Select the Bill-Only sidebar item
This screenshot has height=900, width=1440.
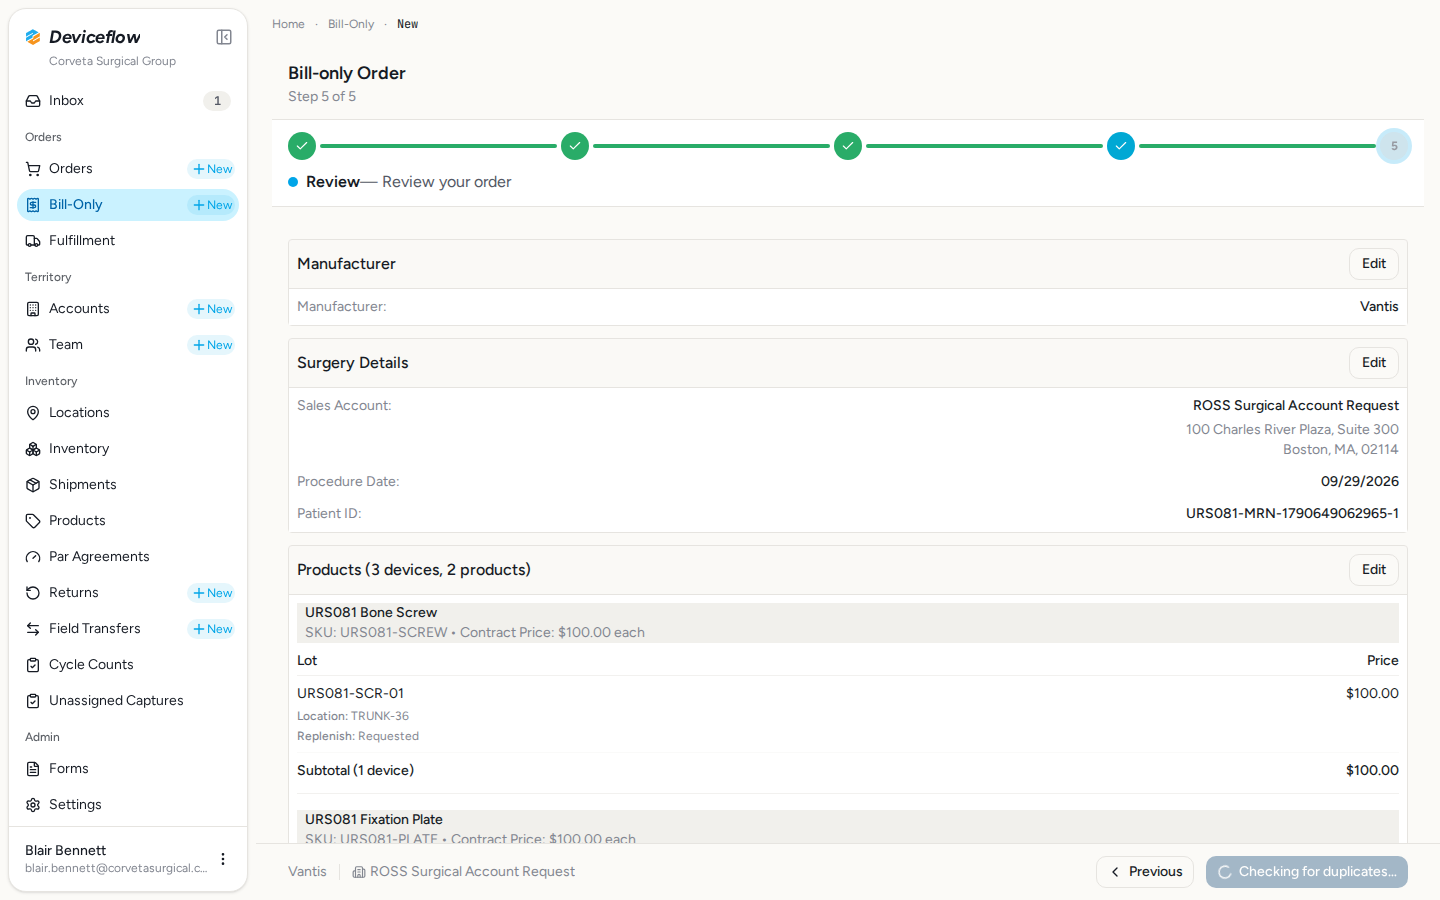tap(128, 205)
